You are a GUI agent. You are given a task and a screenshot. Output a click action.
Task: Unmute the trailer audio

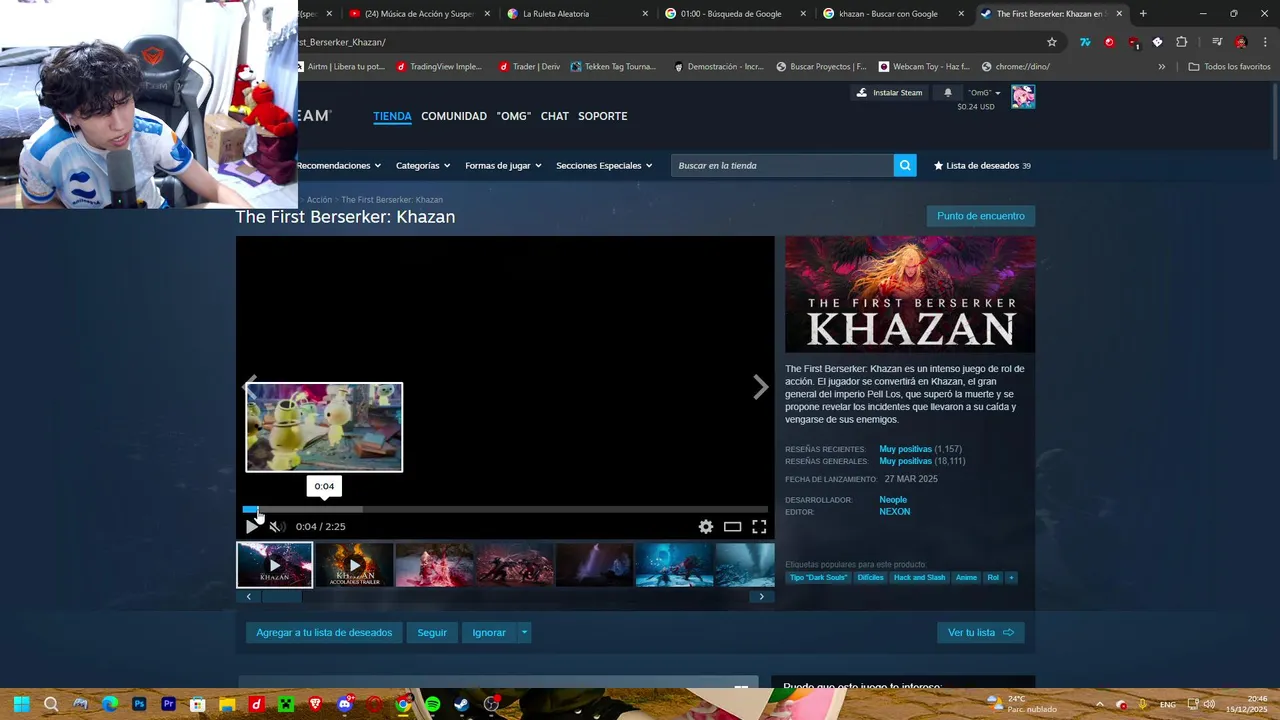(x=276, y=527)
